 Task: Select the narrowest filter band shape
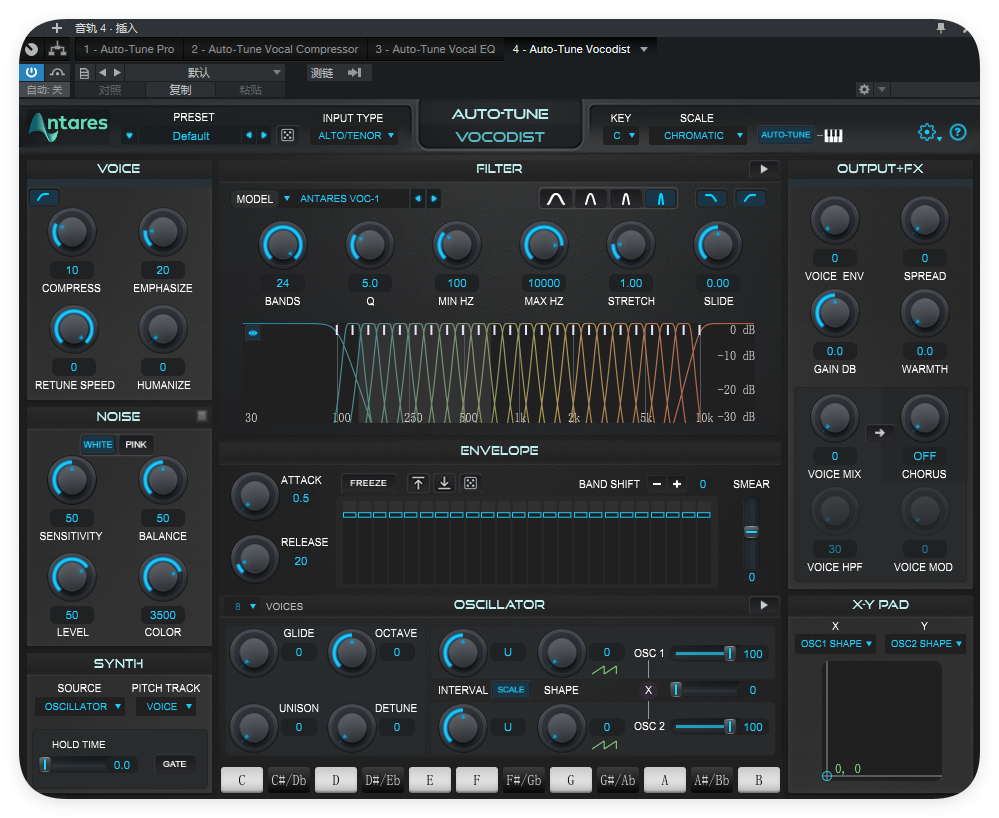661,199
